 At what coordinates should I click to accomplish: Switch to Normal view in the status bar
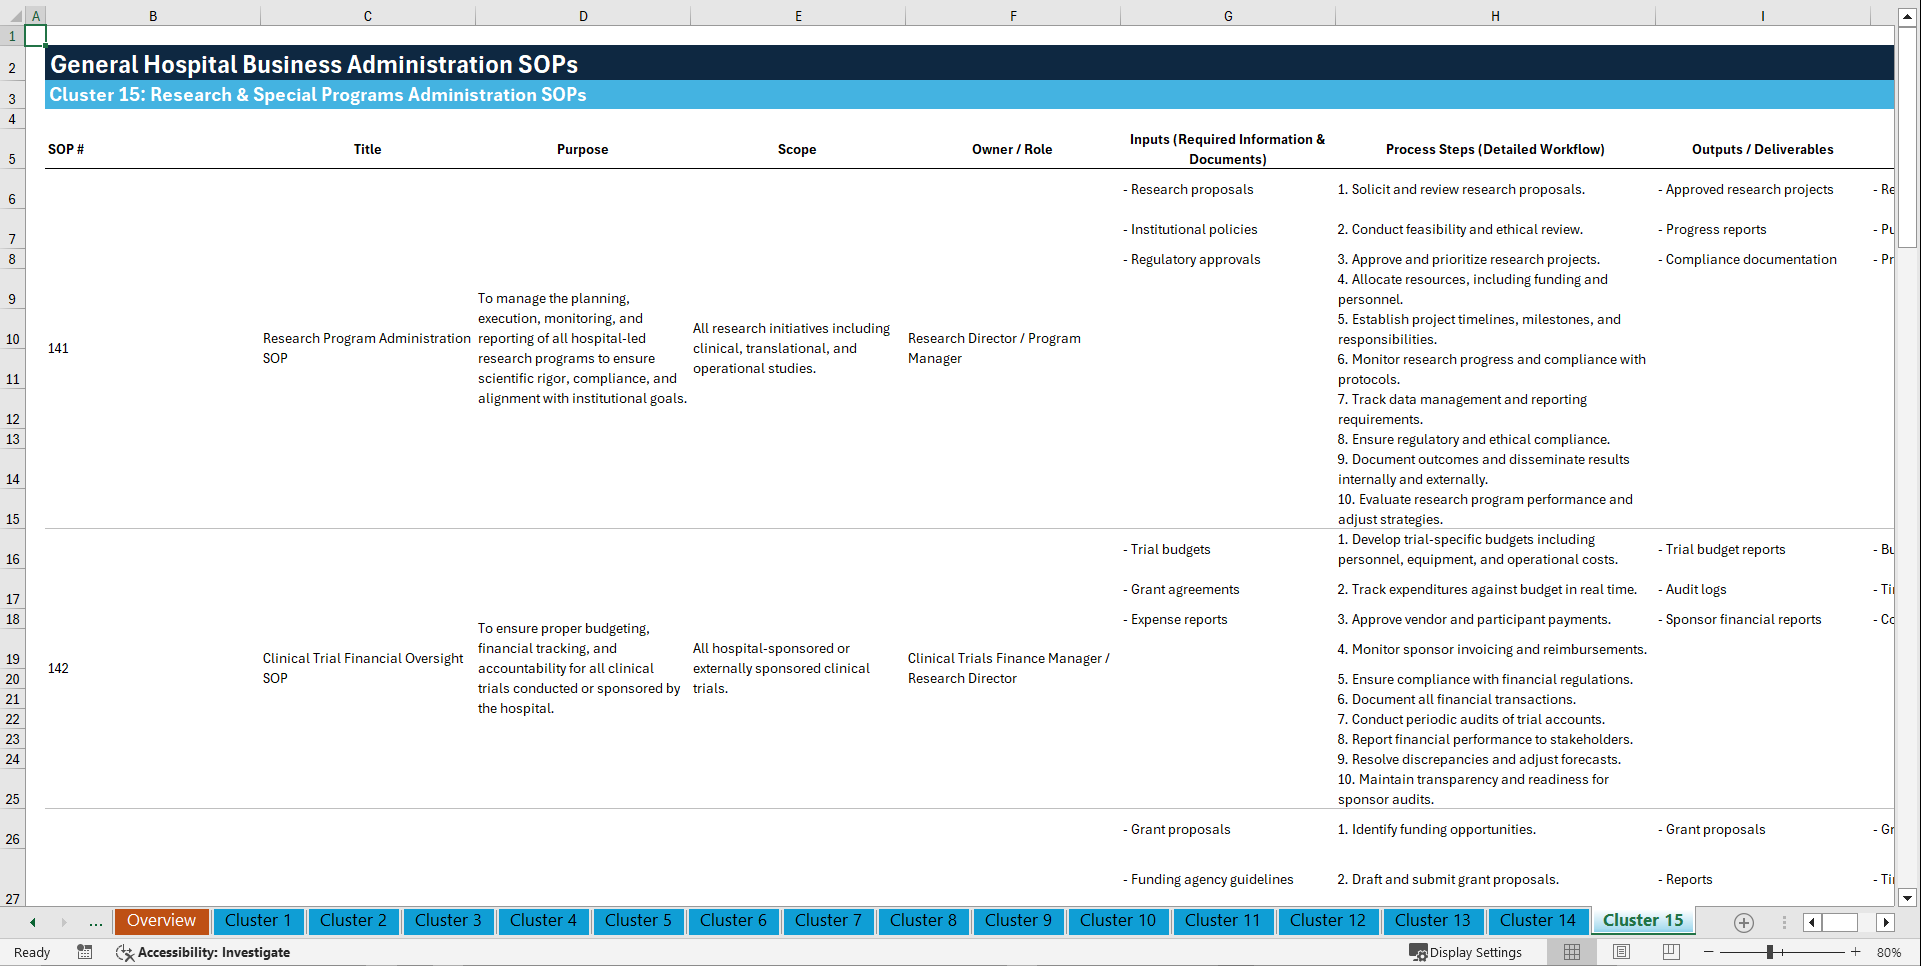pos(1571,952)
